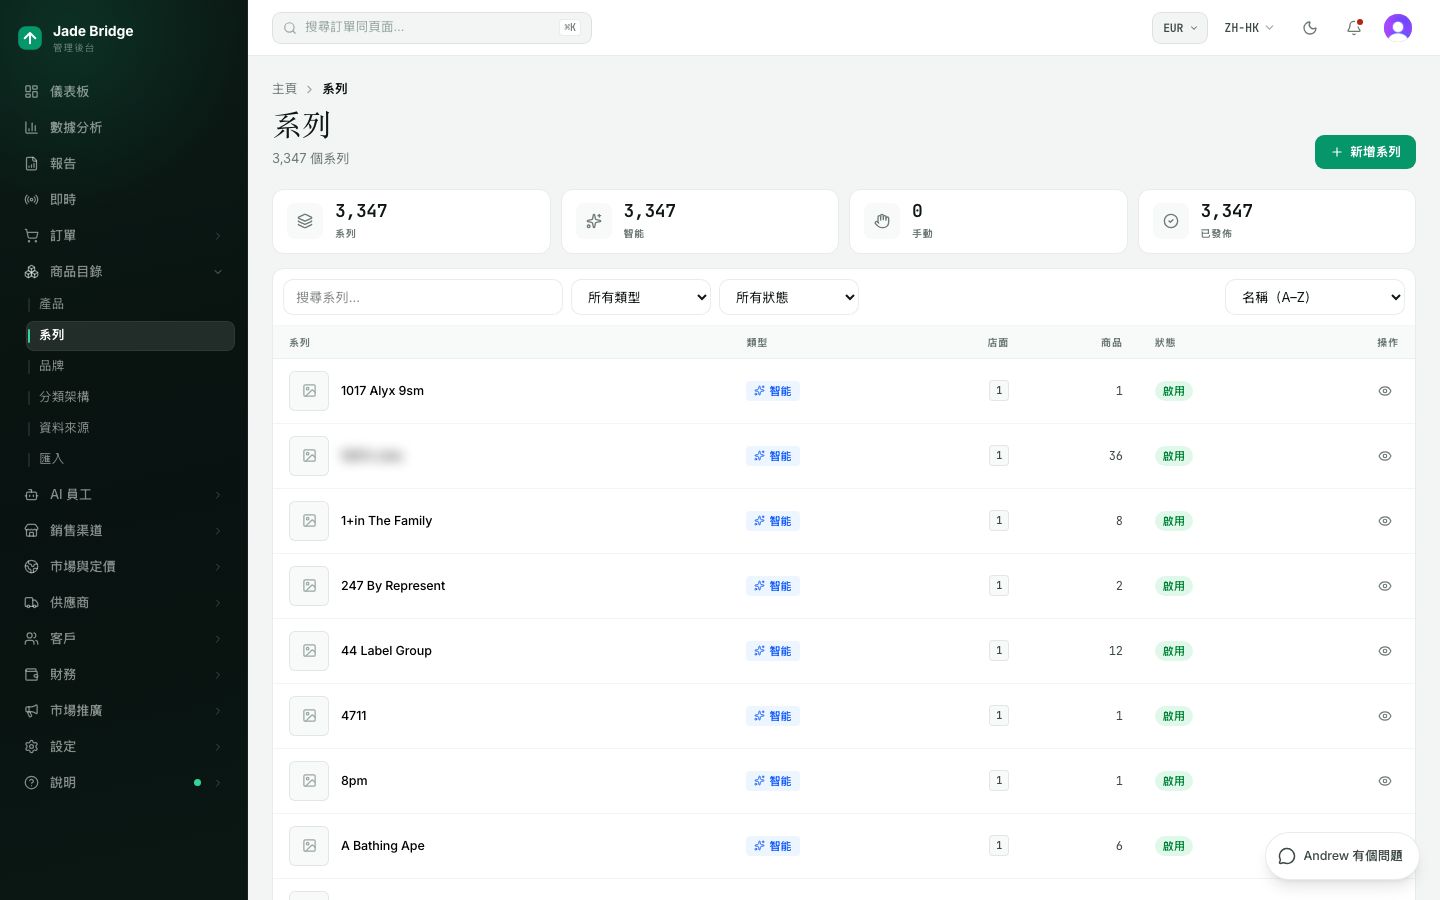
Task: View the 44 Label Group eye icon
Action: [x=1385, y=651]
